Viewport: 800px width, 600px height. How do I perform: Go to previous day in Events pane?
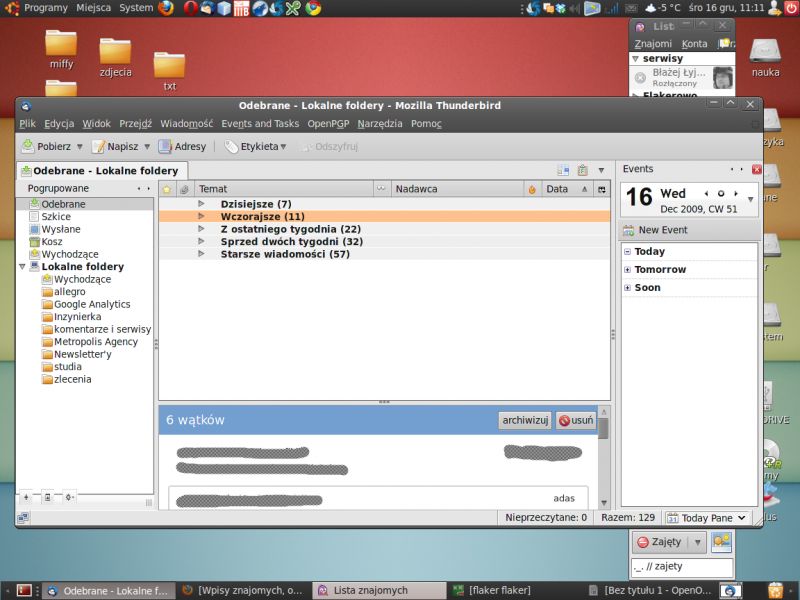[706, 194]
